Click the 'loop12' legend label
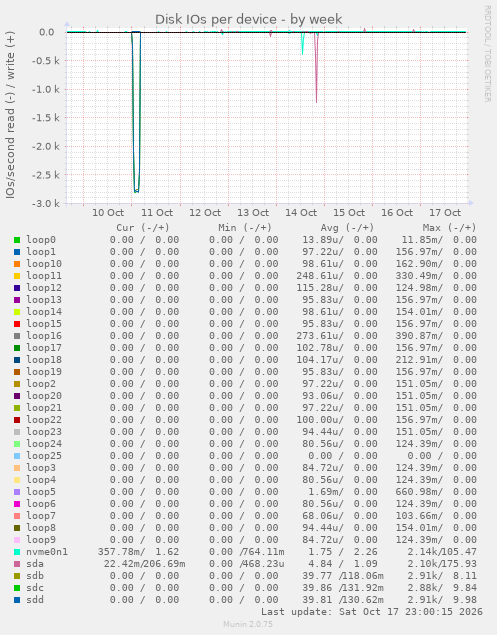 click(44, 288)
